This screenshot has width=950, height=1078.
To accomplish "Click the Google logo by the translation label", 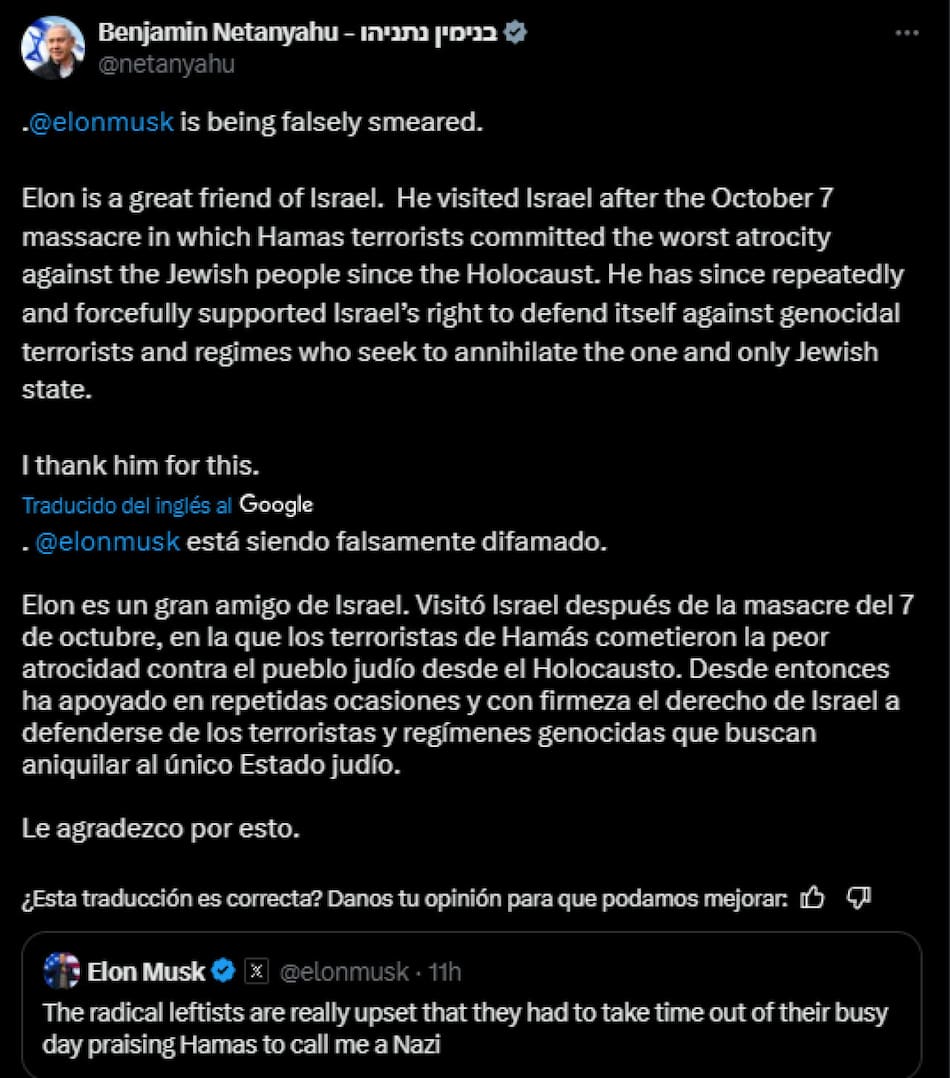I will (277, 505).
